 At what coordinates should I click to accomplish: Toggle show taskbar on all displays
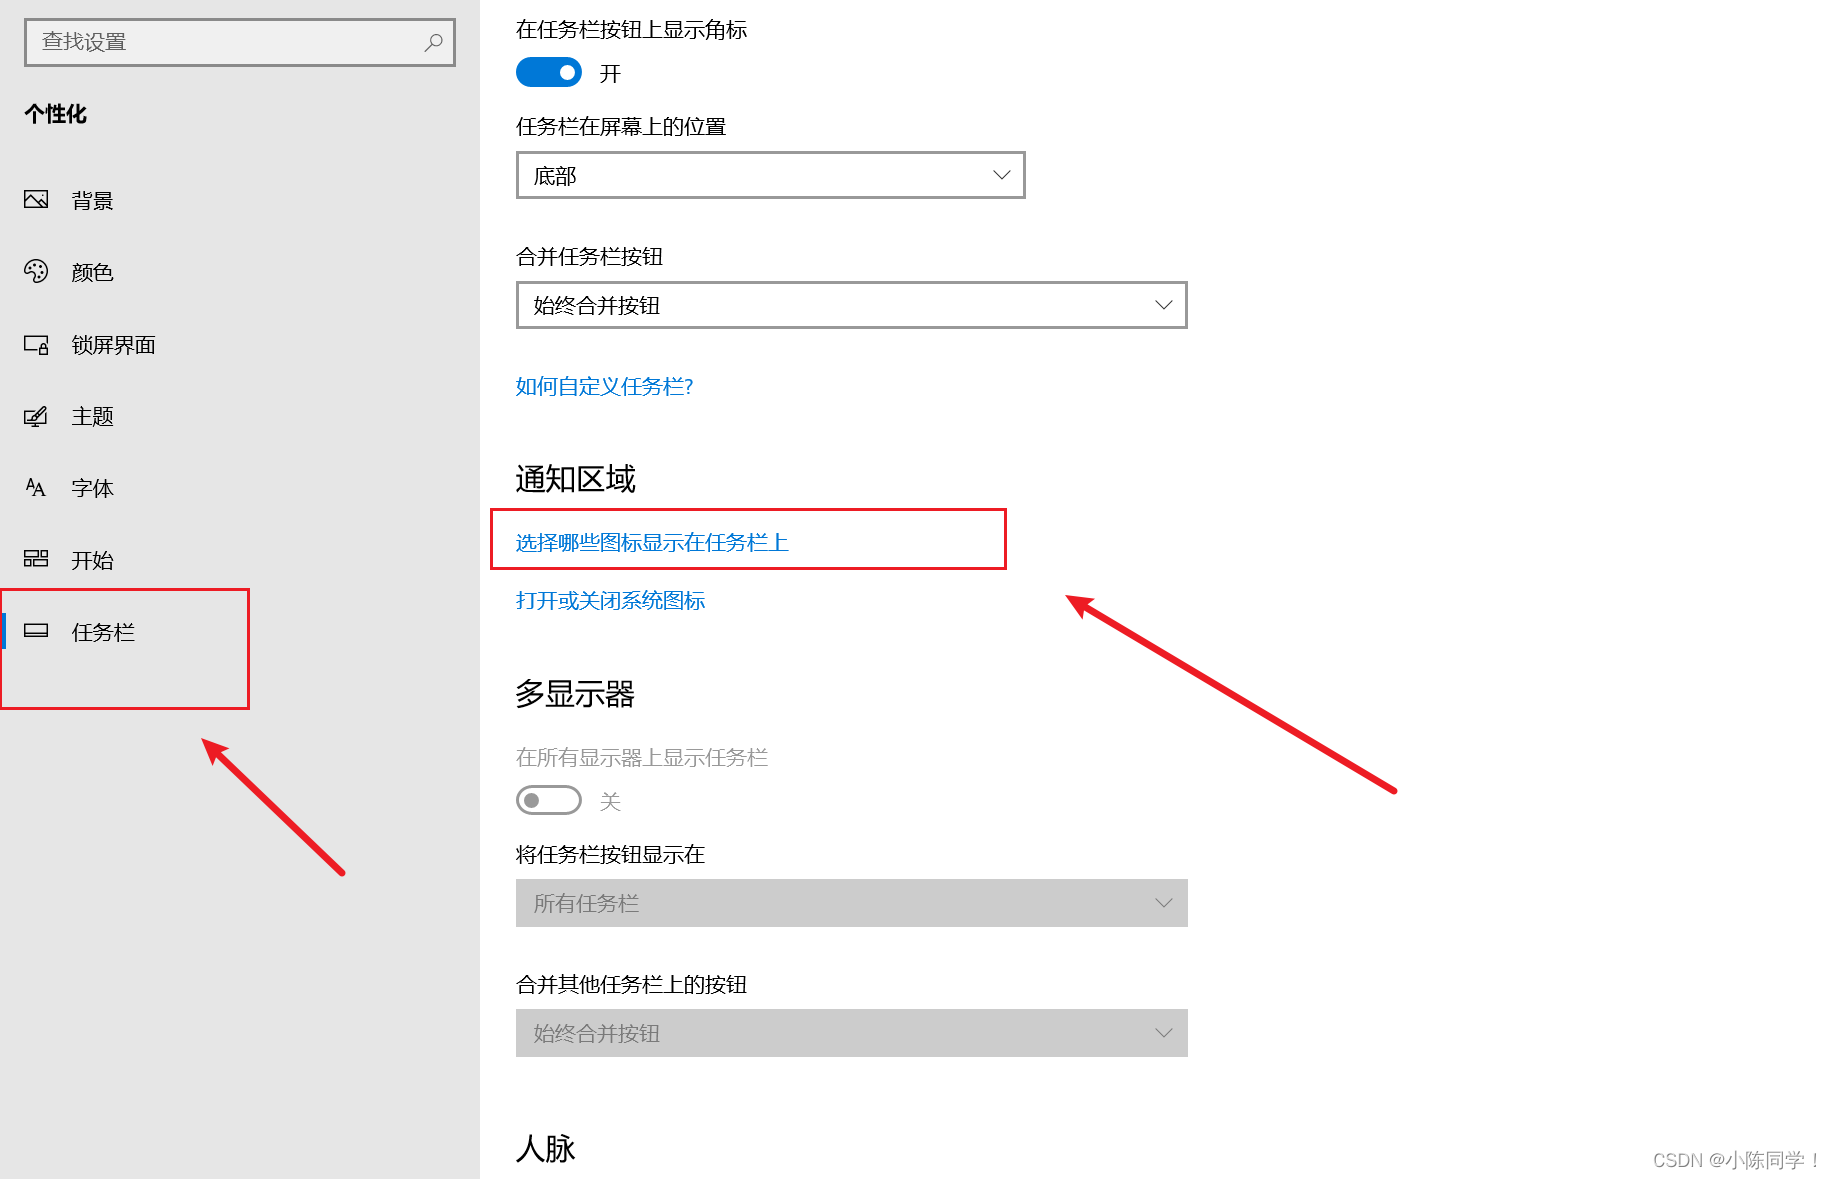click(548, 800)
